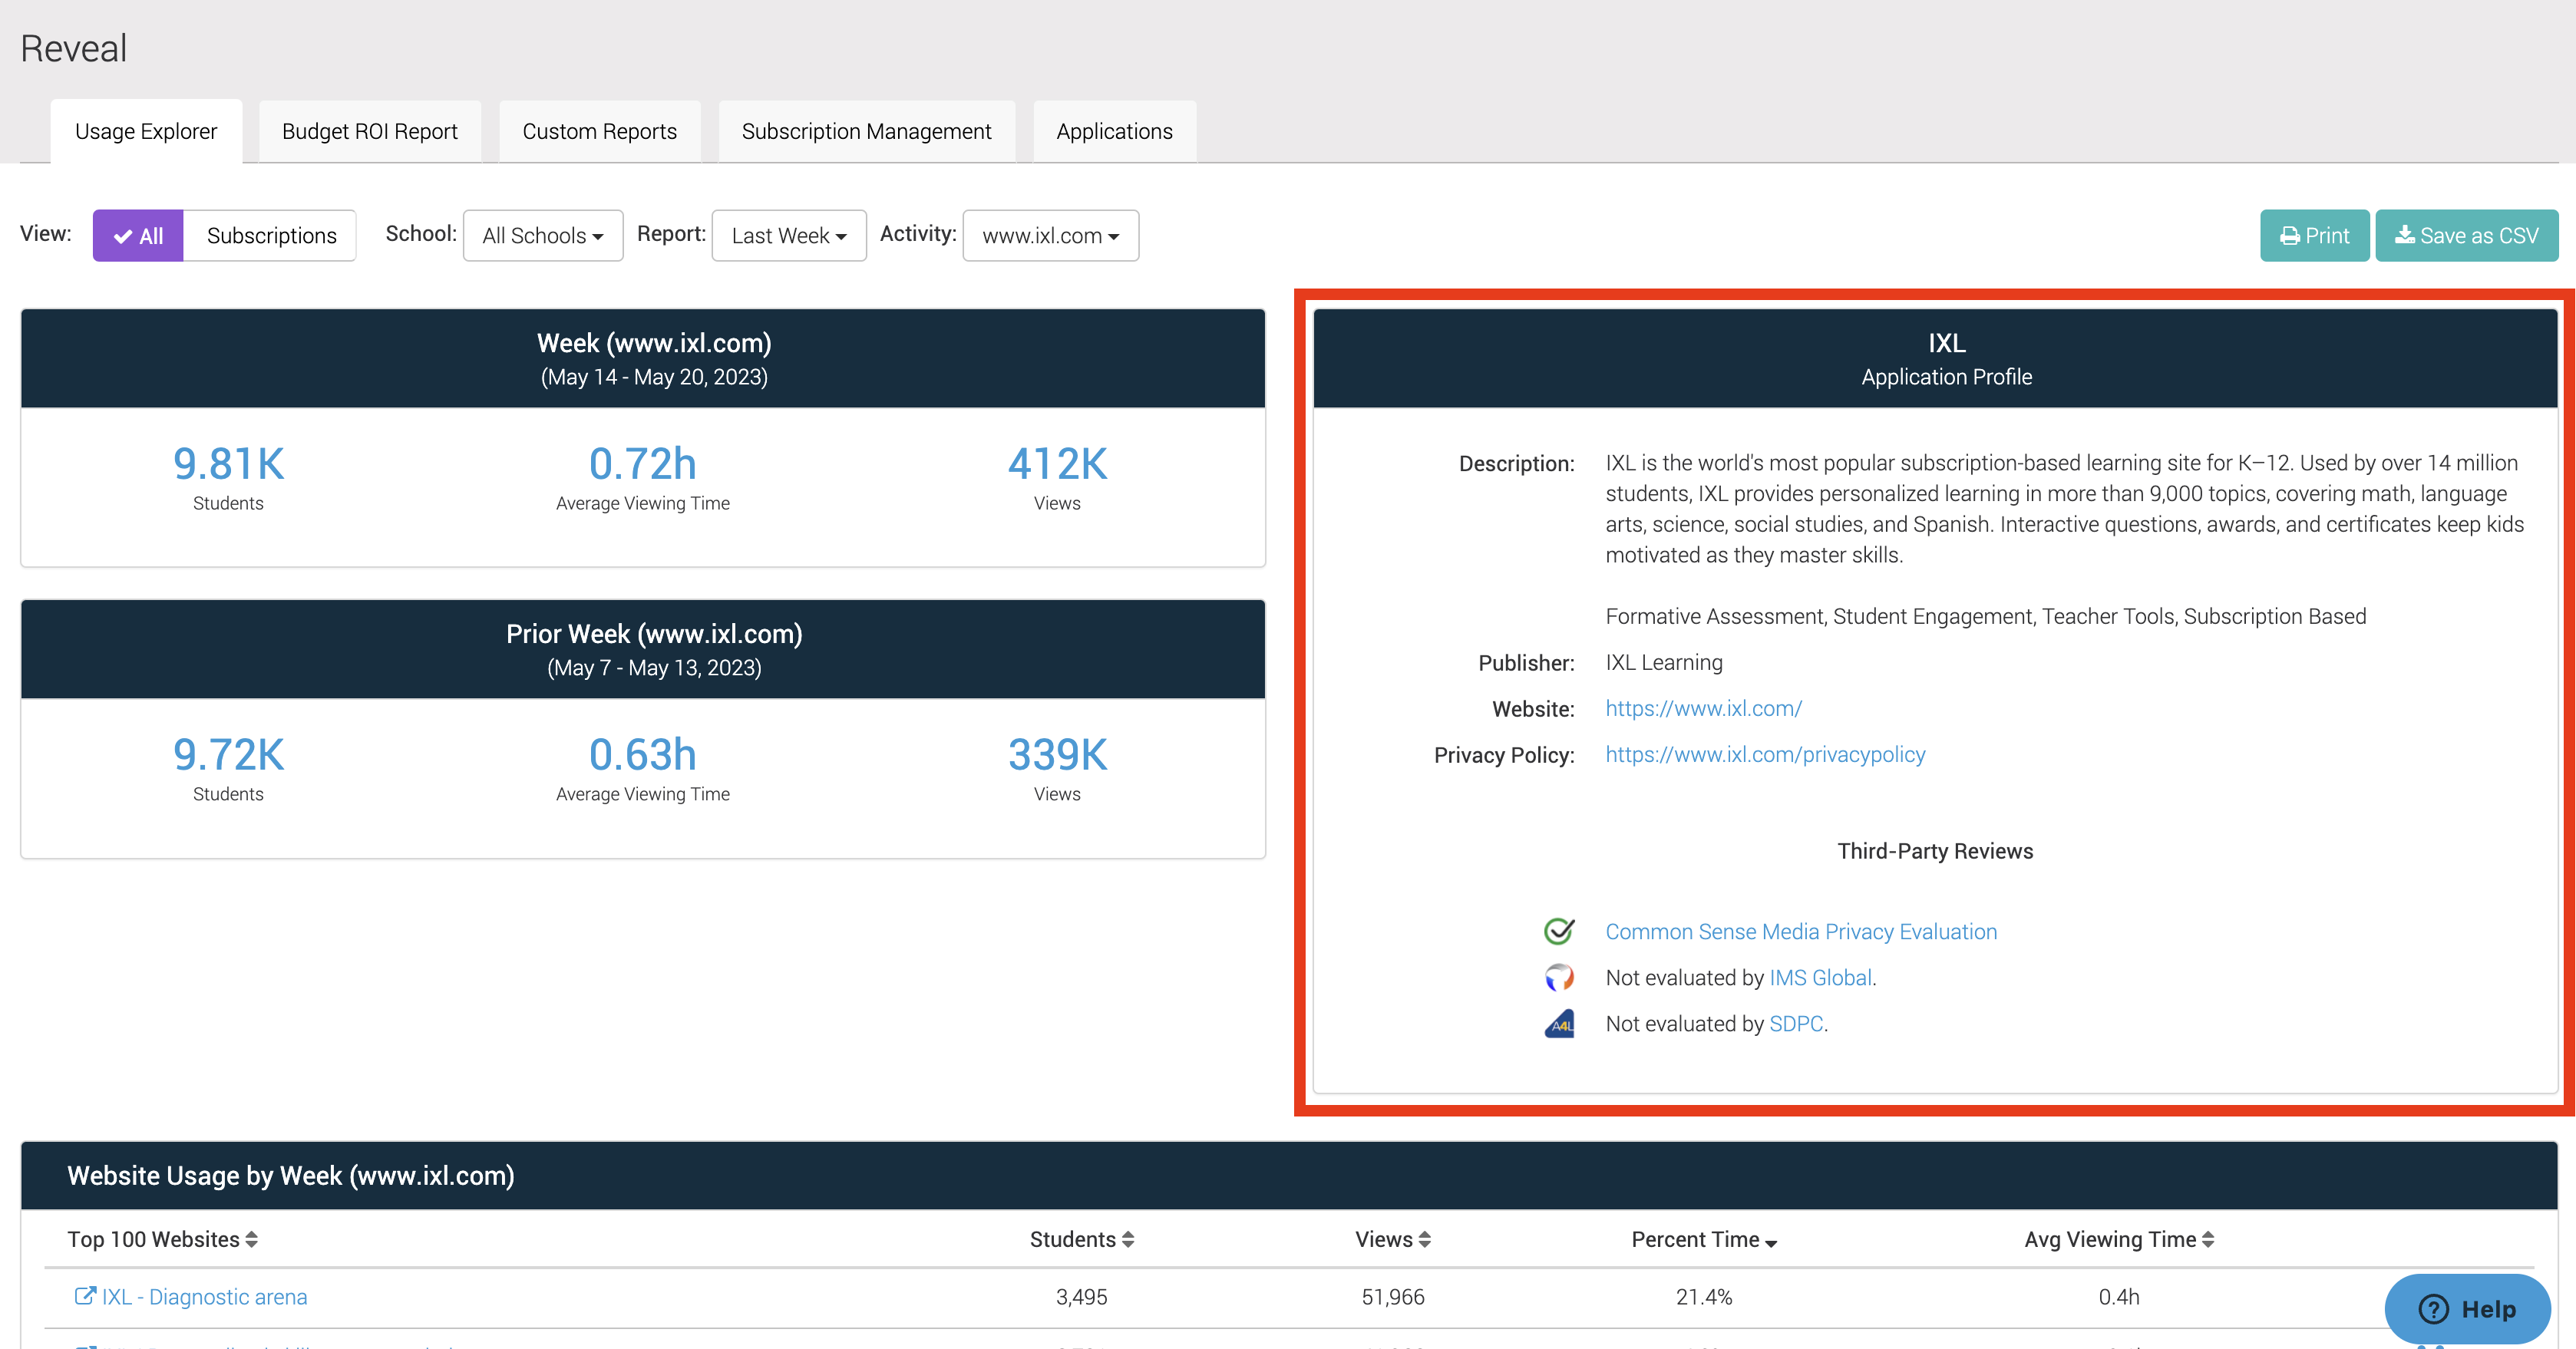The image size is (2576, 1349).
Task: Open the Custom Reports tab
Action: point(600,131)
